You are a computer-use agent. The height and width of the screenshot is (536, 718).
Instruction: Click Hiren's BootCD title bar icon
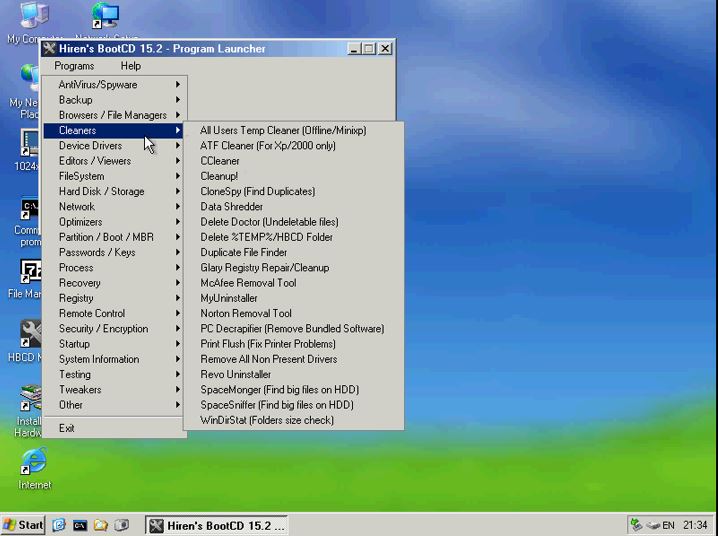tap(50, 49)
